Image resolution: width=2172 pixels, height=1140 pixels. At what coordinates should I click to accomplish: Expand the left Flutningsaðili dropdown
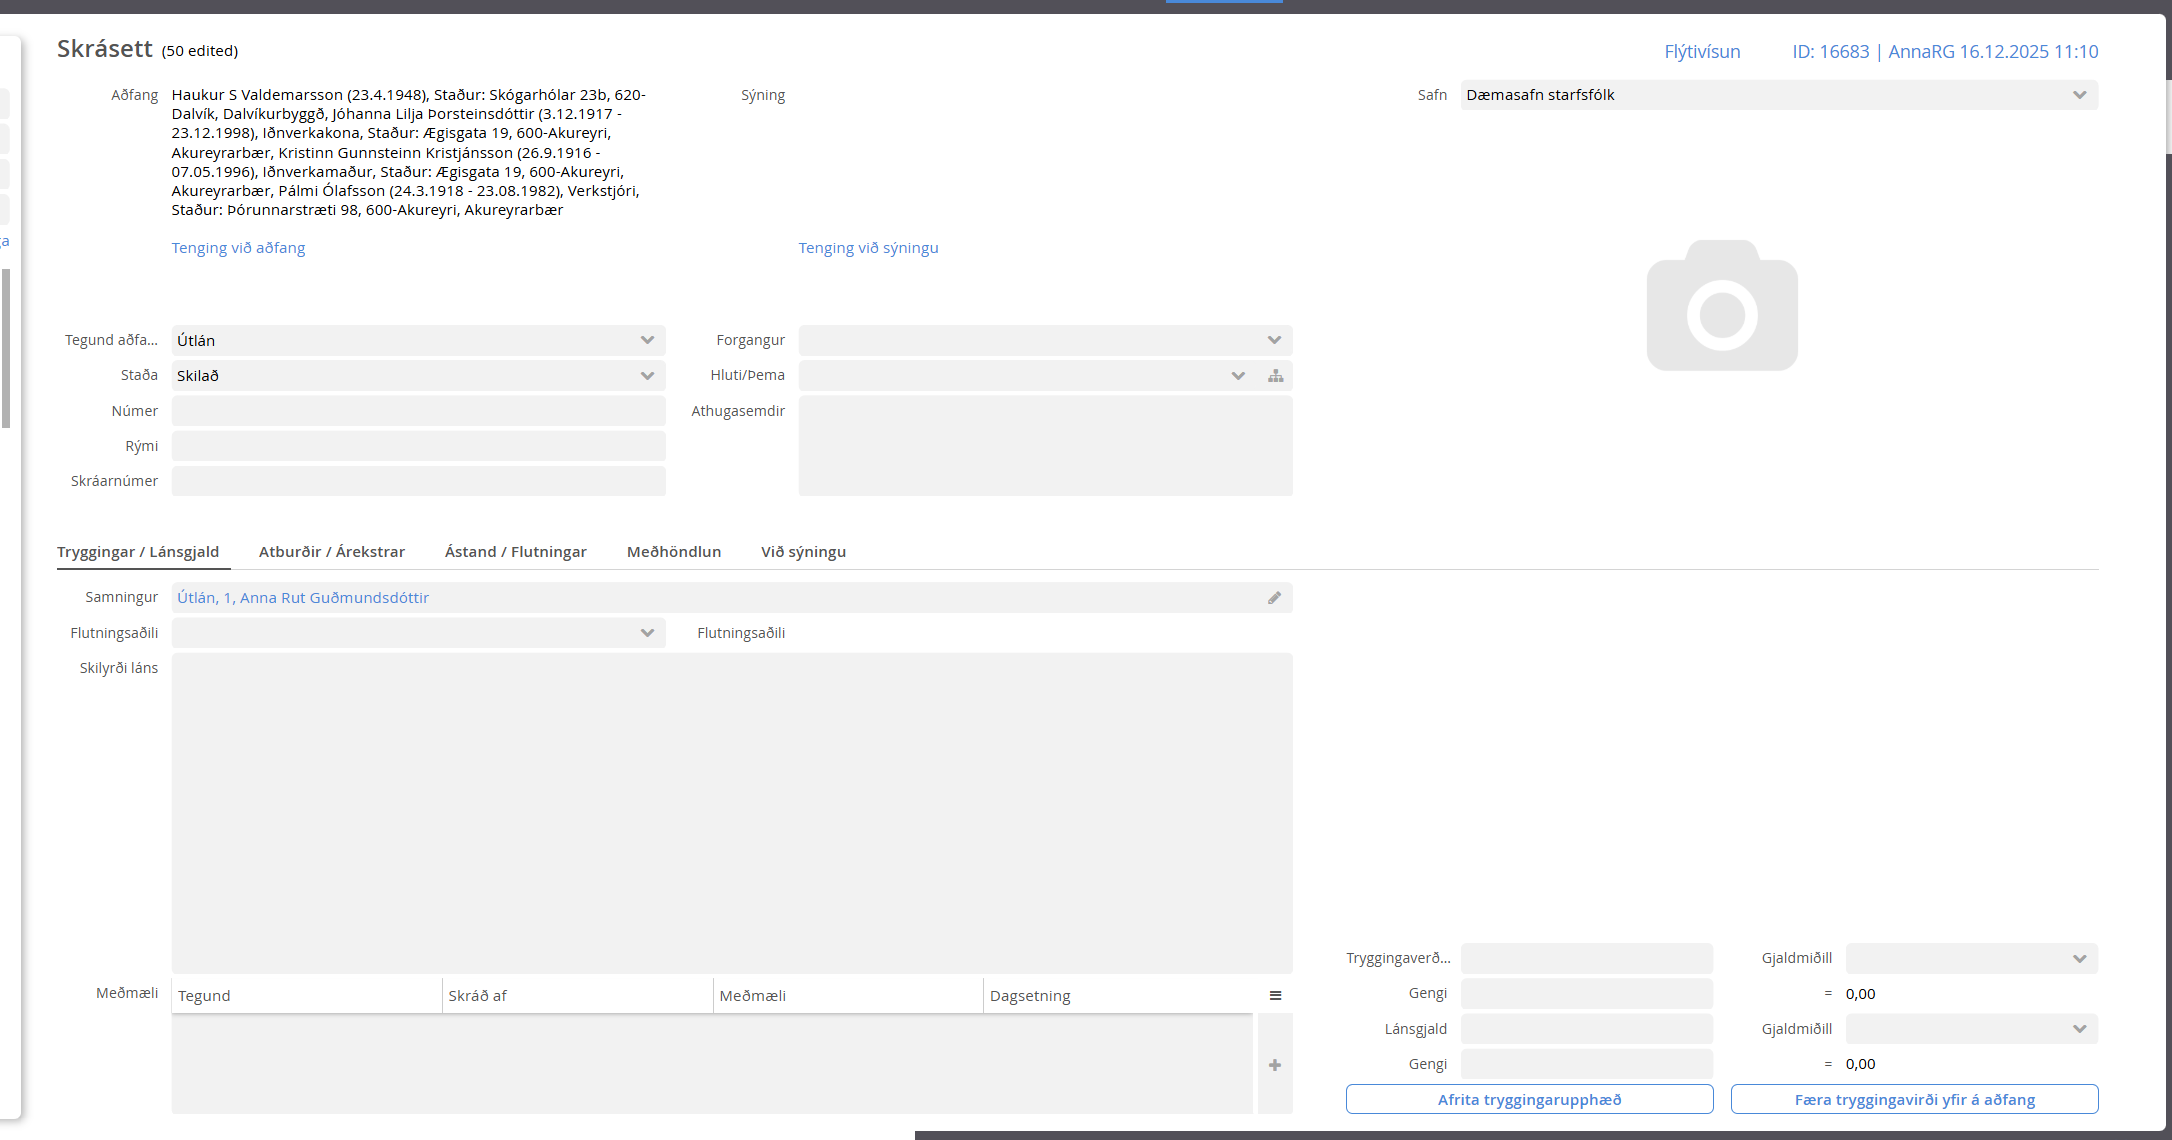pos(647,633)
